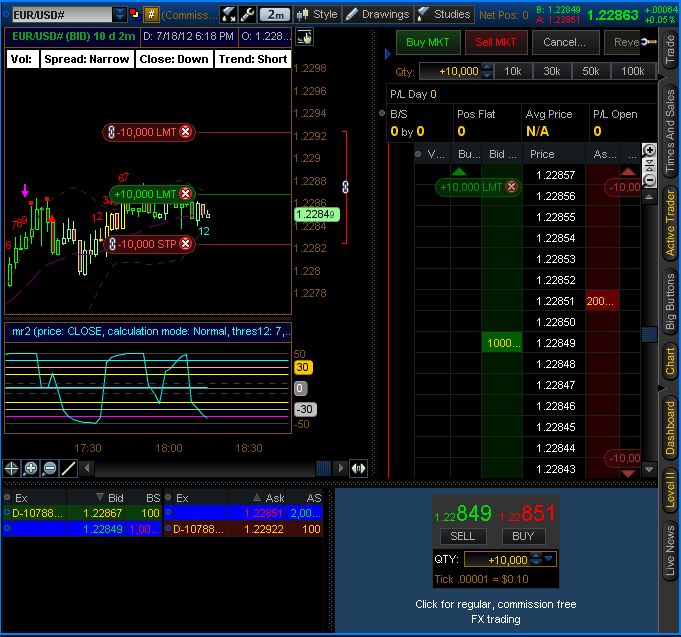Click link icon on -10,000 LMT order bubble

tap(111, 132)
